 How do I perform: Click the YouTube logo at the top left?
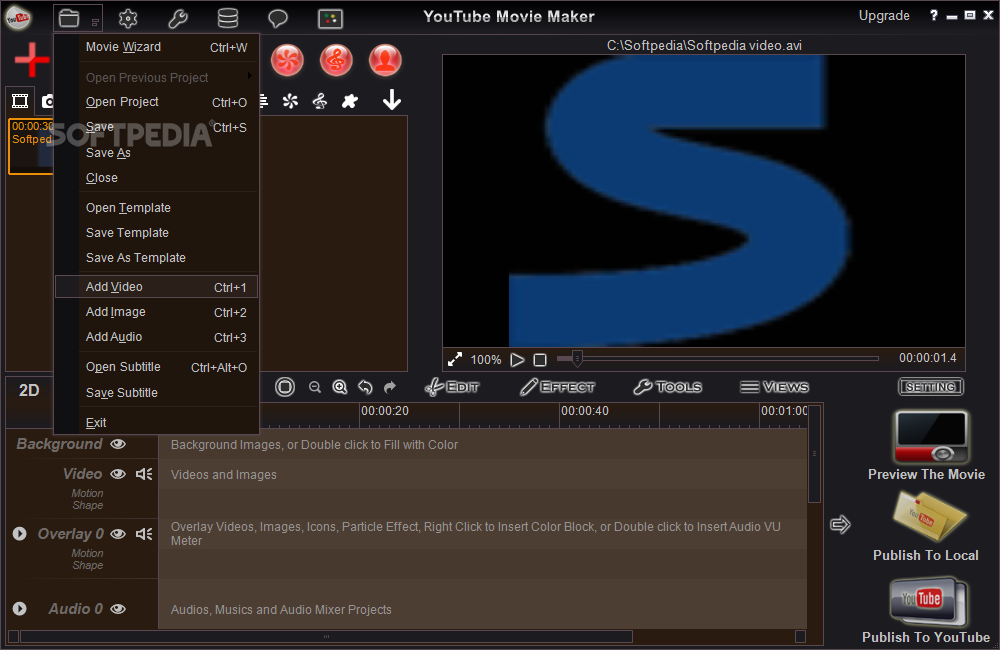pos(18,18)
